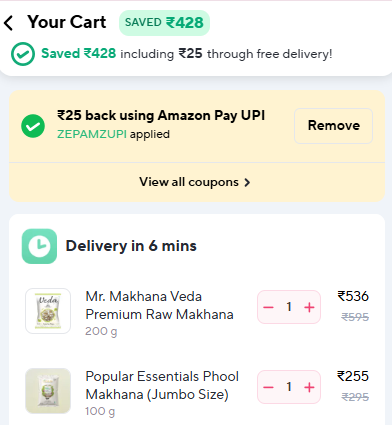
Task: Click the ₹536 price of Mr. Makhana
Action: [x=353, y=296]
